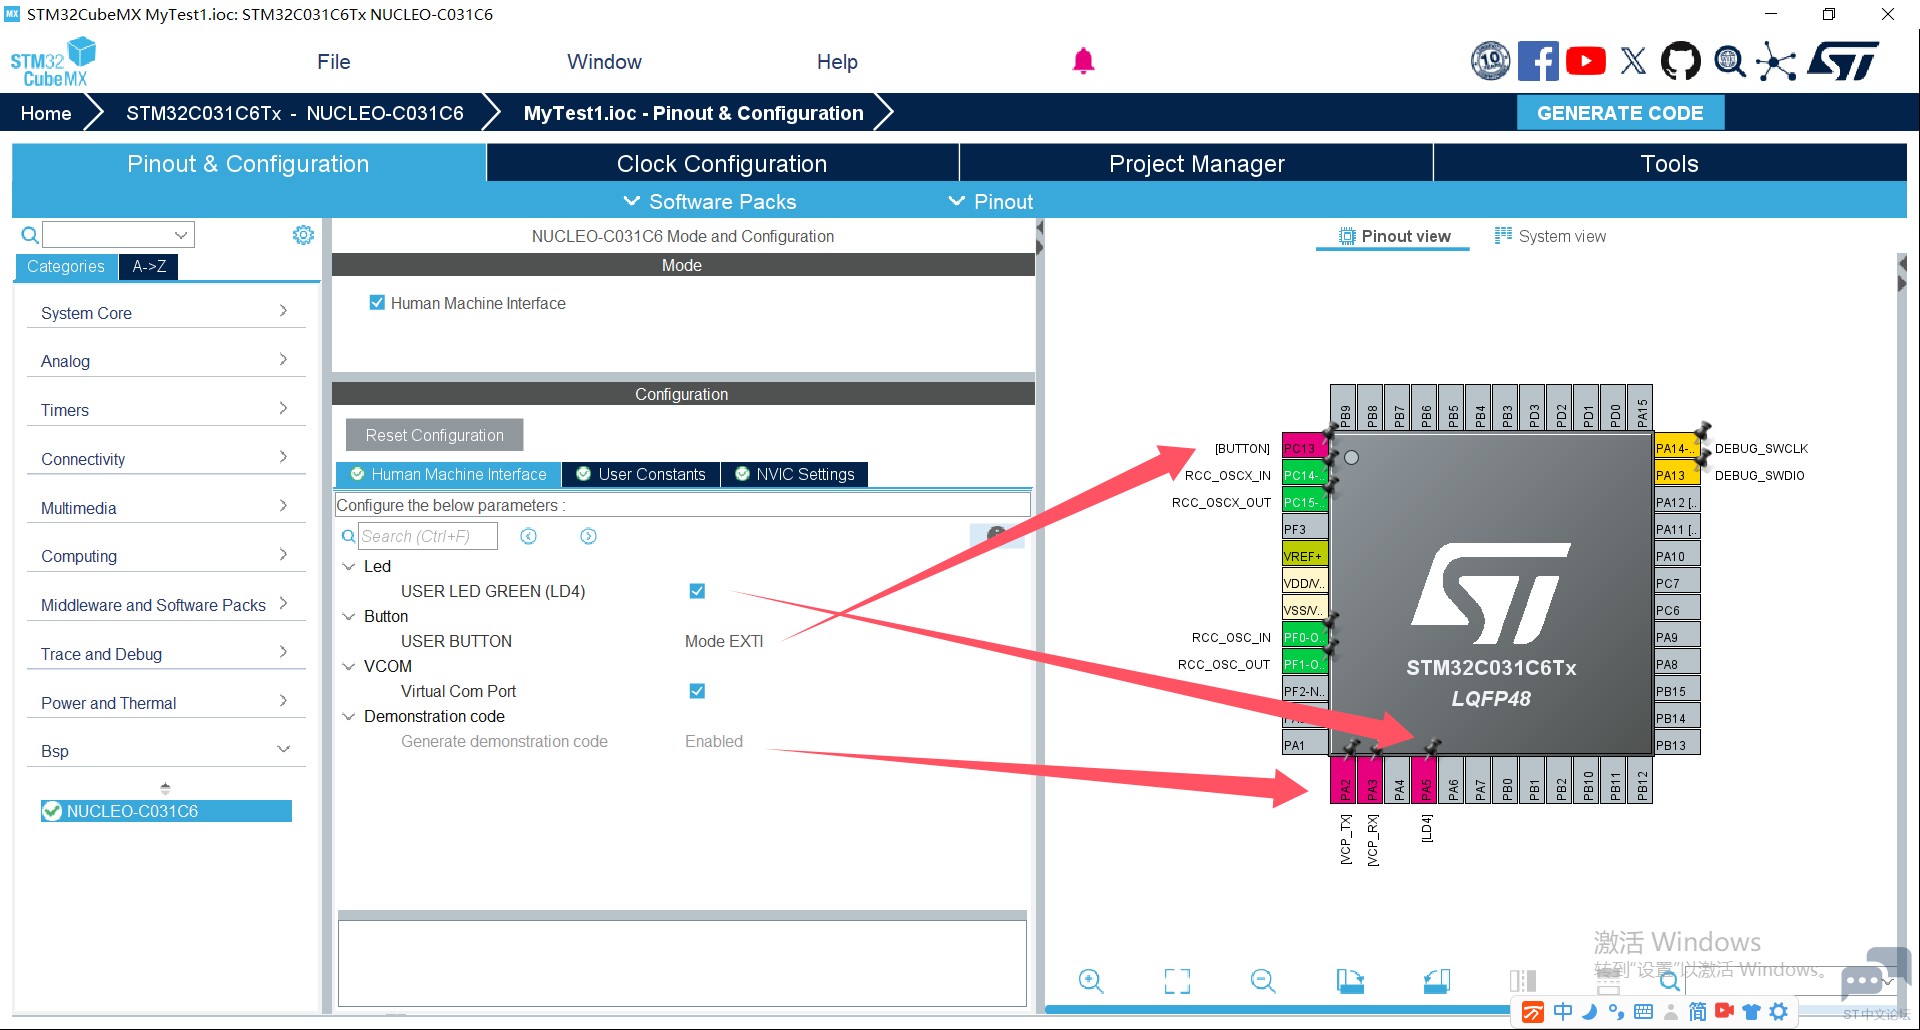The height and width of the screenshot is (1030, 1920).
Task: Select the PA14 pin on the chip
Action: [x=1677, y=448]
